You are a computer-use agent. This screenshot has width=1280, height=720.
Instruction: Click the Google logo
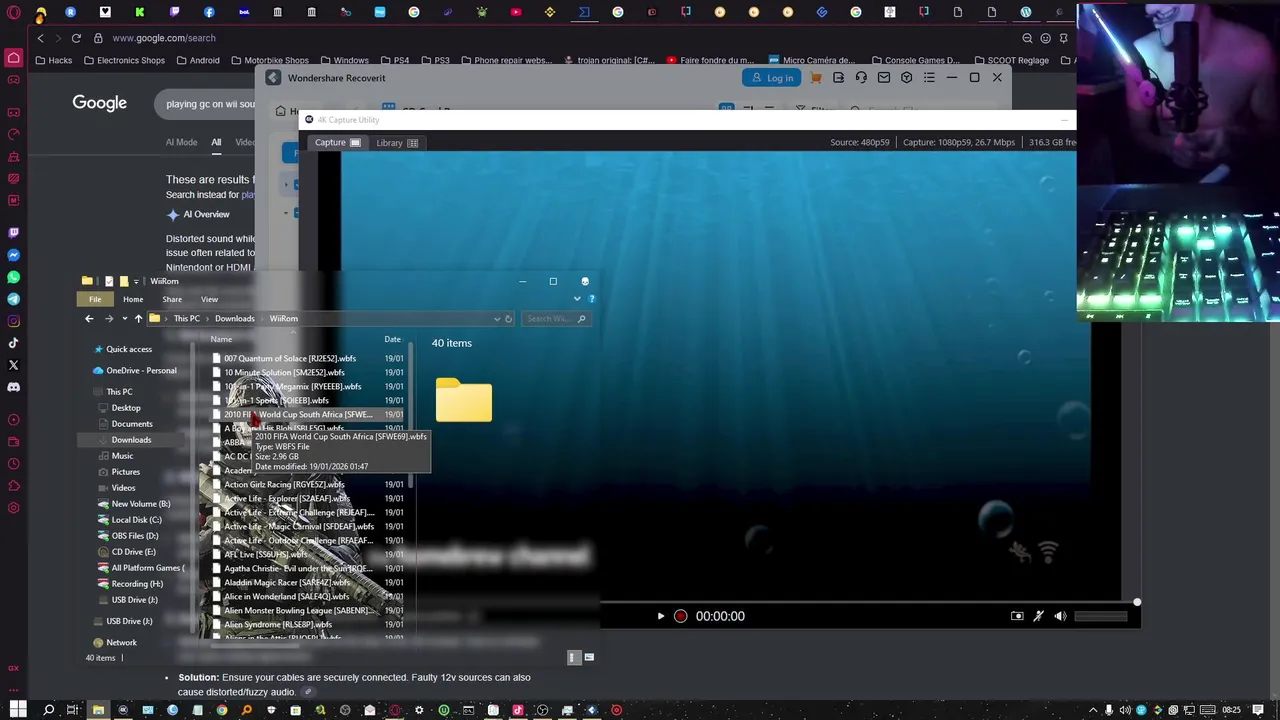99,102
